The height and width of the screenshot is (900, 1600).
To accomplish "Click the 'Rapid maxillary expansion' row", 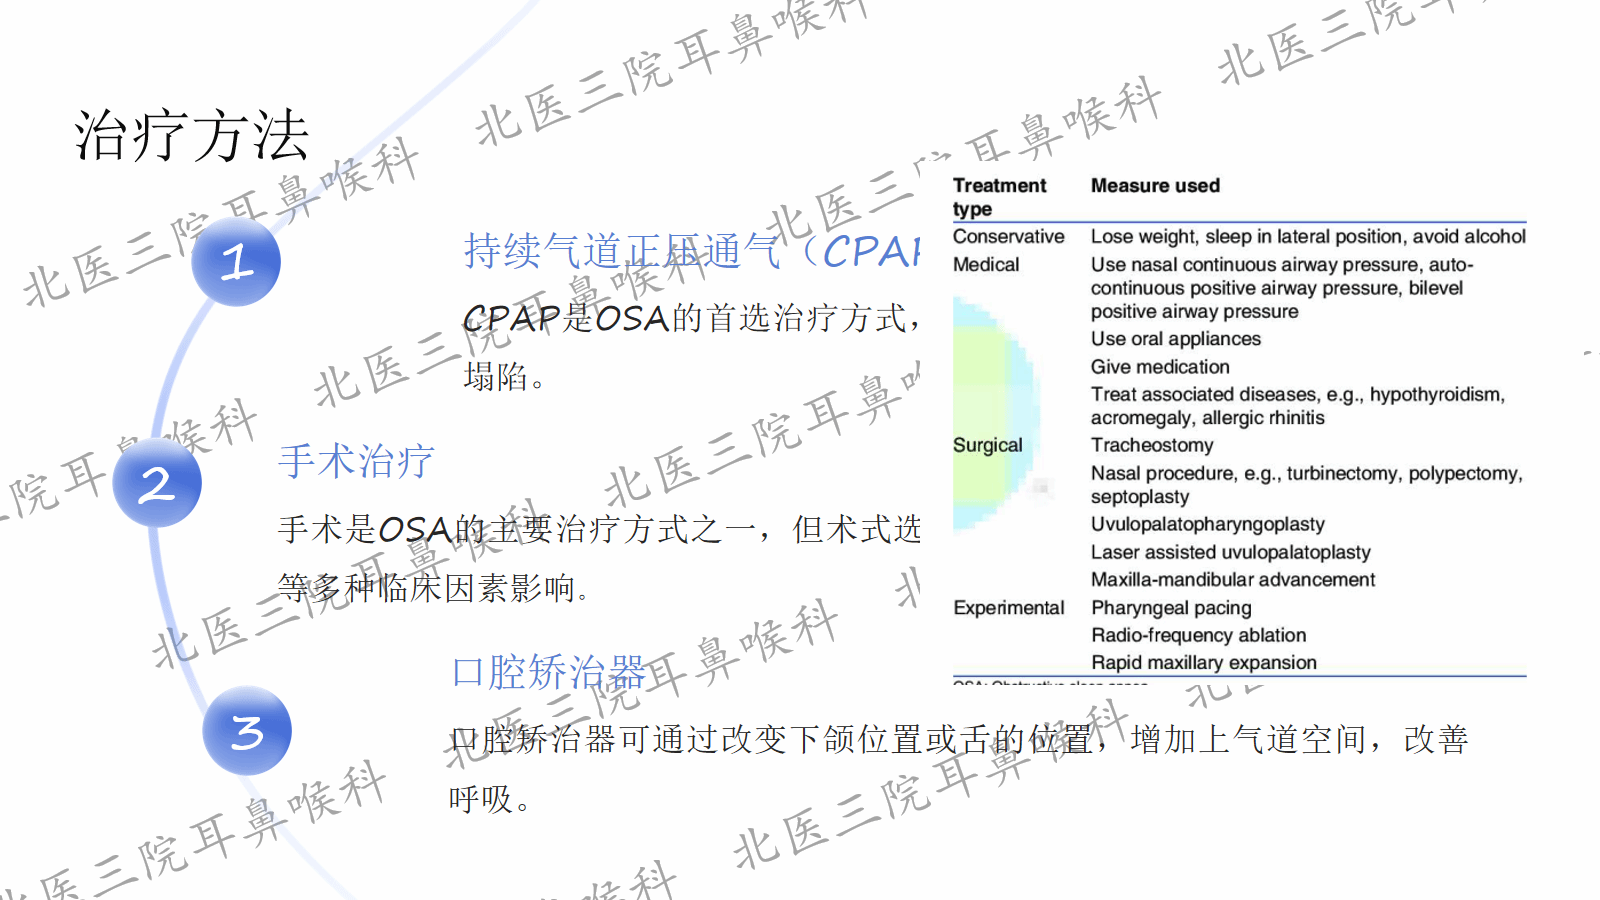I will click(1203, 663).
